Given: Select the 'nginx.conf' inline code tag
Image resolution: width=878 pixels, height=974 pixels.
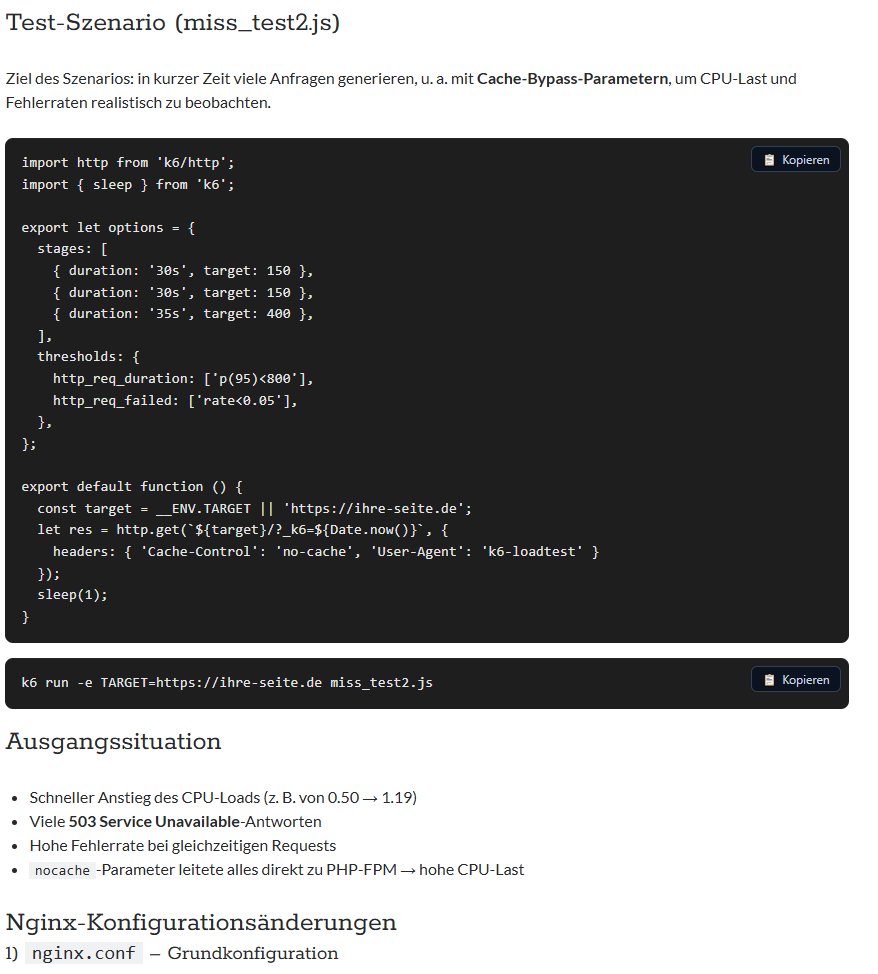Looking at the screenshot, I should click(84, 953).
